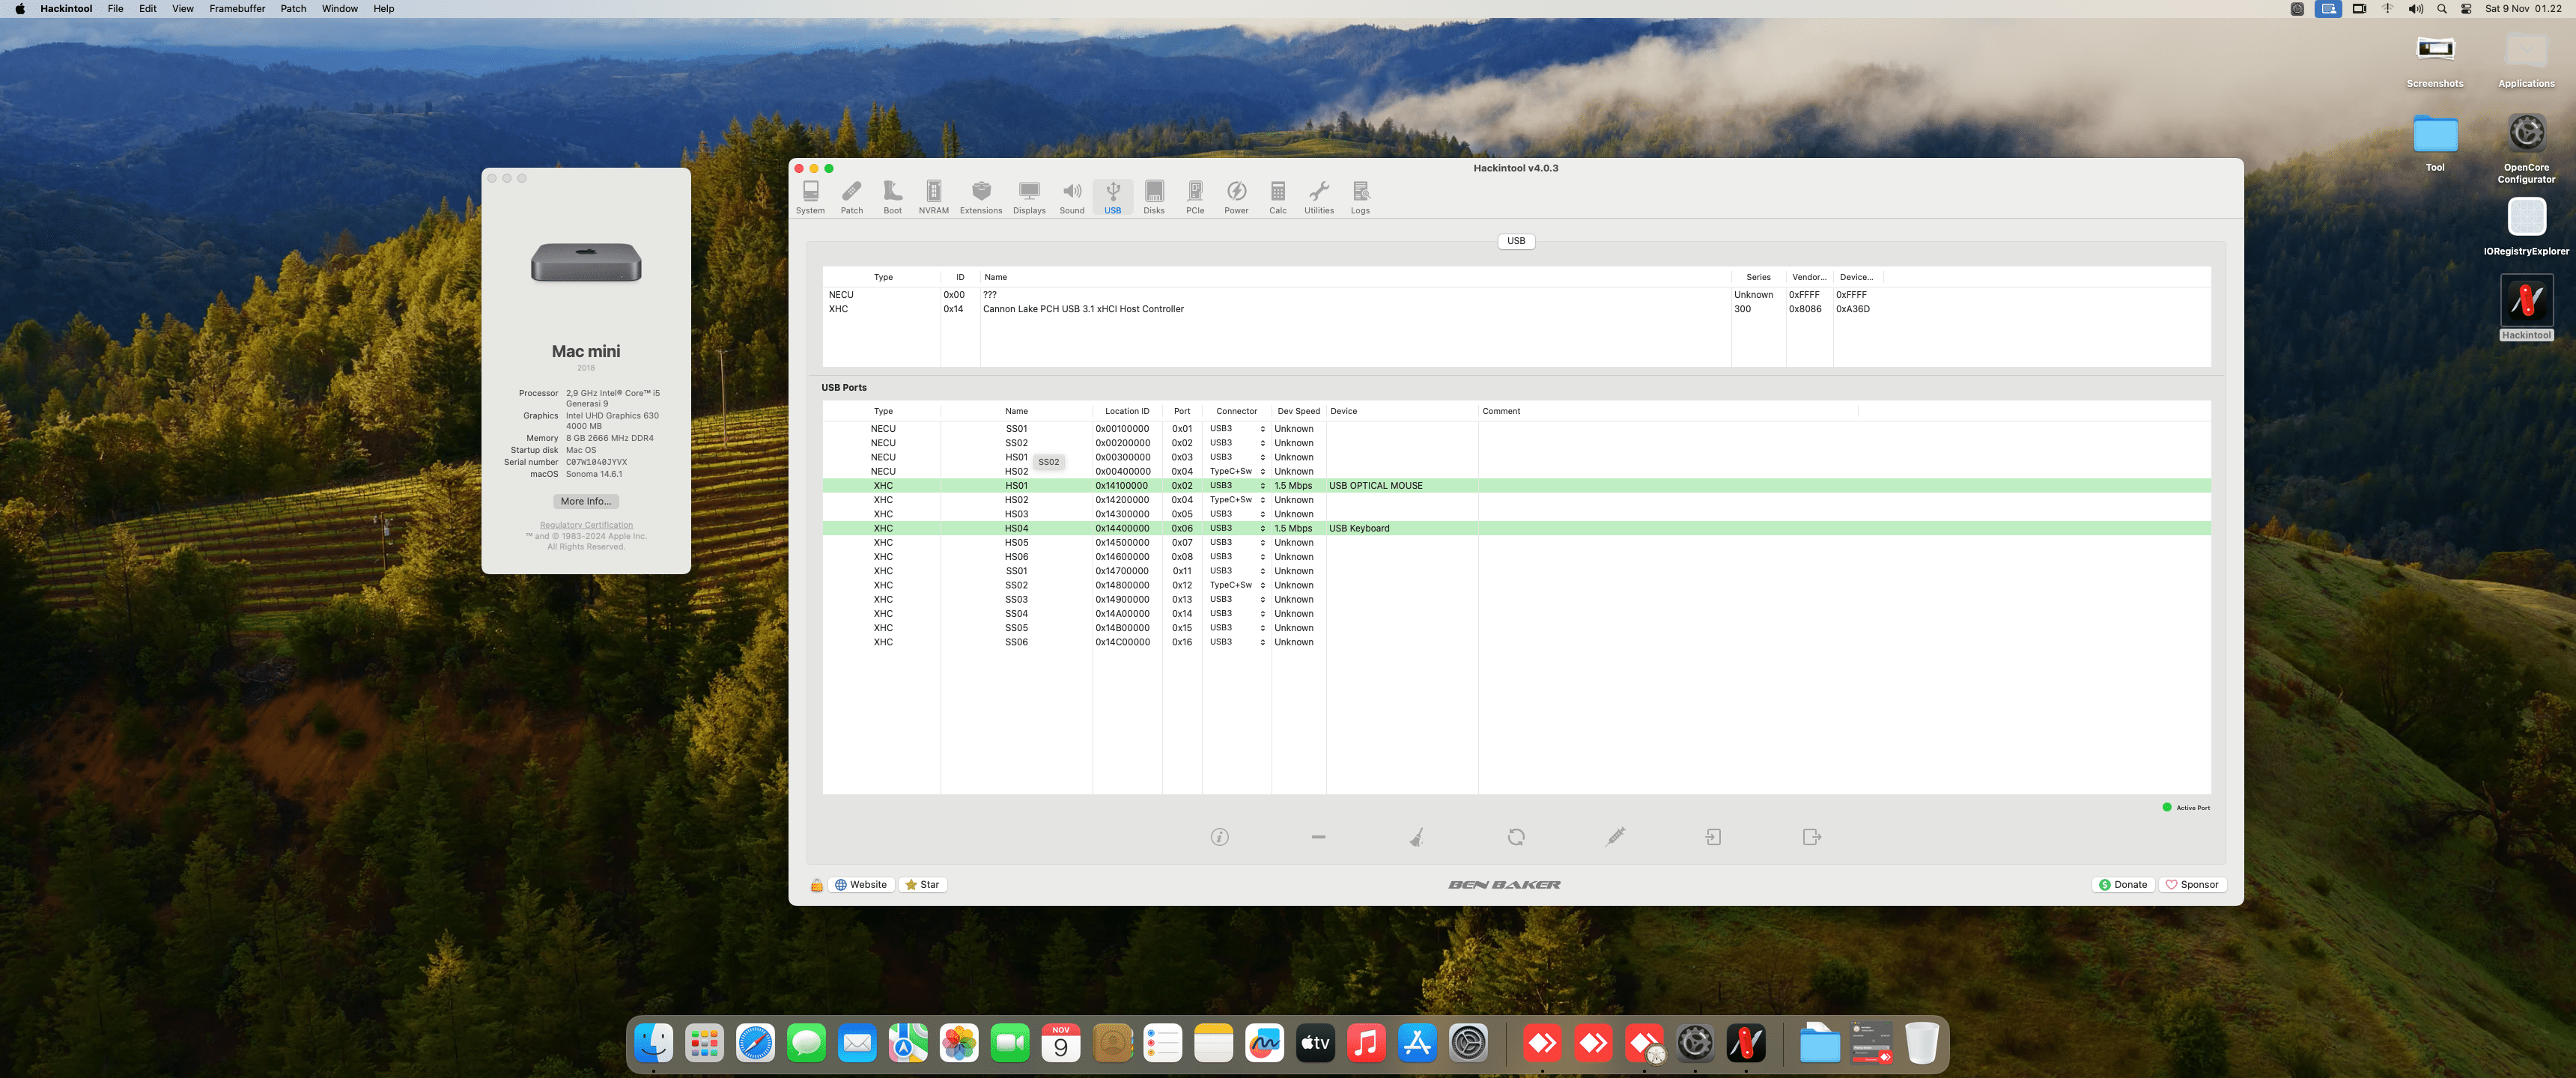Open the Patch menu in menu bar
The image size is (2576, 1078).
[293, 9]
